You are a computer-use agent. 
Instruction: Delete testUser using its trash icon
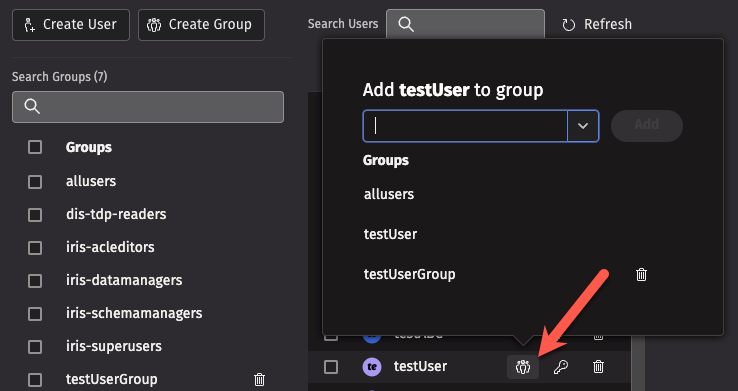[x=598, y=367]
